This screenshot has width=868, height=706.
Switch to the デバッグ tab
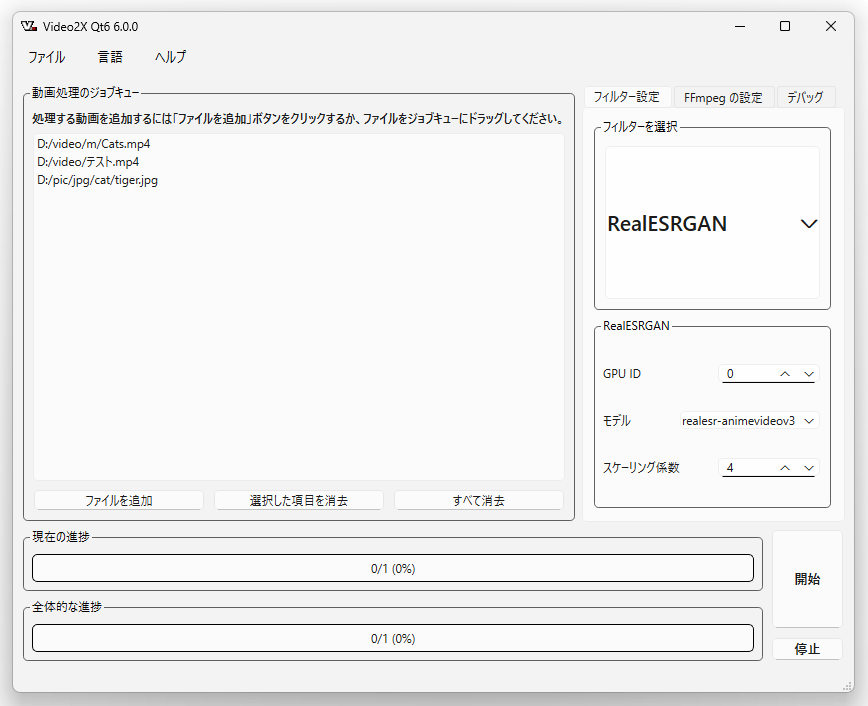point(805,97)
